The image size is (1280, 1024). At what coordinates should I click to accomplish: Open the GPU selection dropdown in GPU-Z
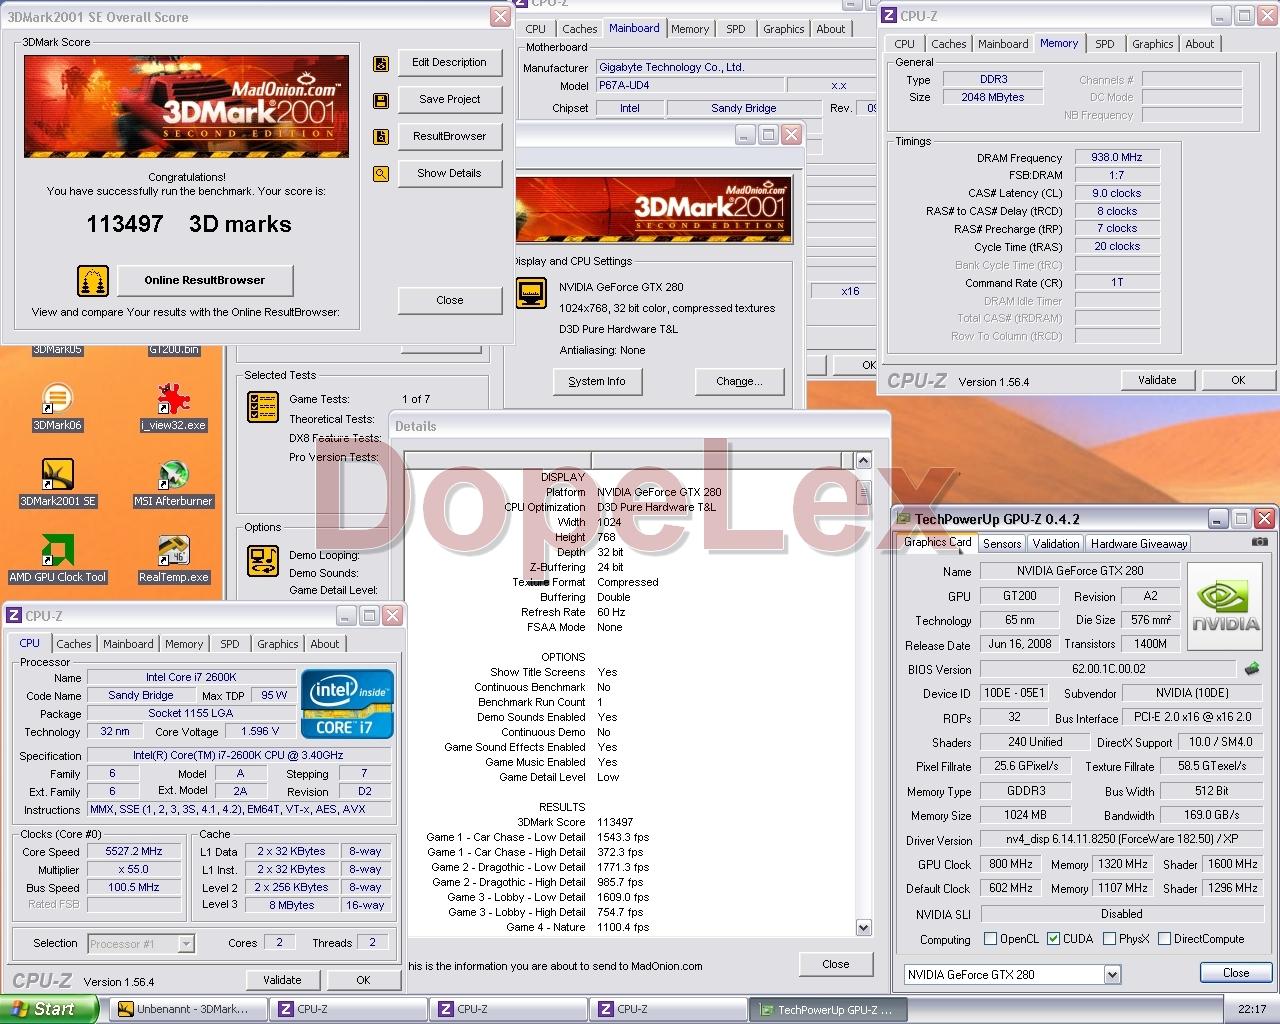point(1112,974)
